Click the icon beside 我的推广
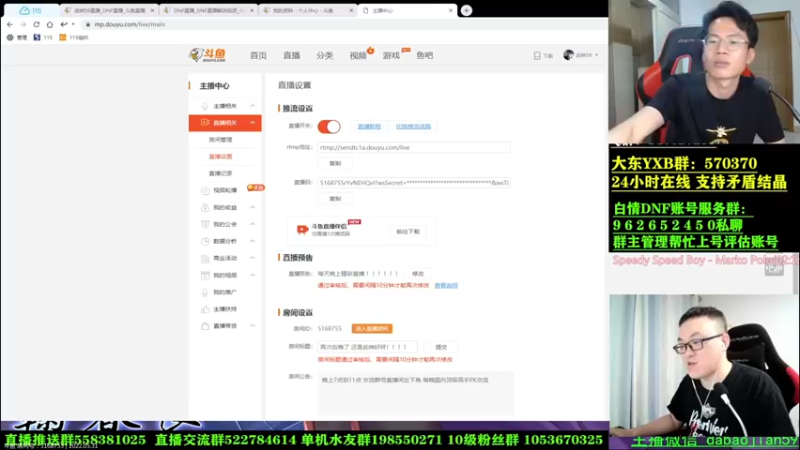The width and height of the screenshot is (800, 450). coord(205,292)
